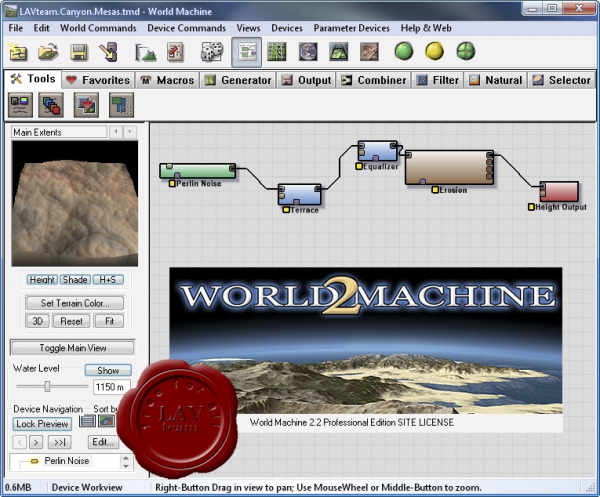
Task: Toggle the H+S preview mode
Action: coord(108,280)
